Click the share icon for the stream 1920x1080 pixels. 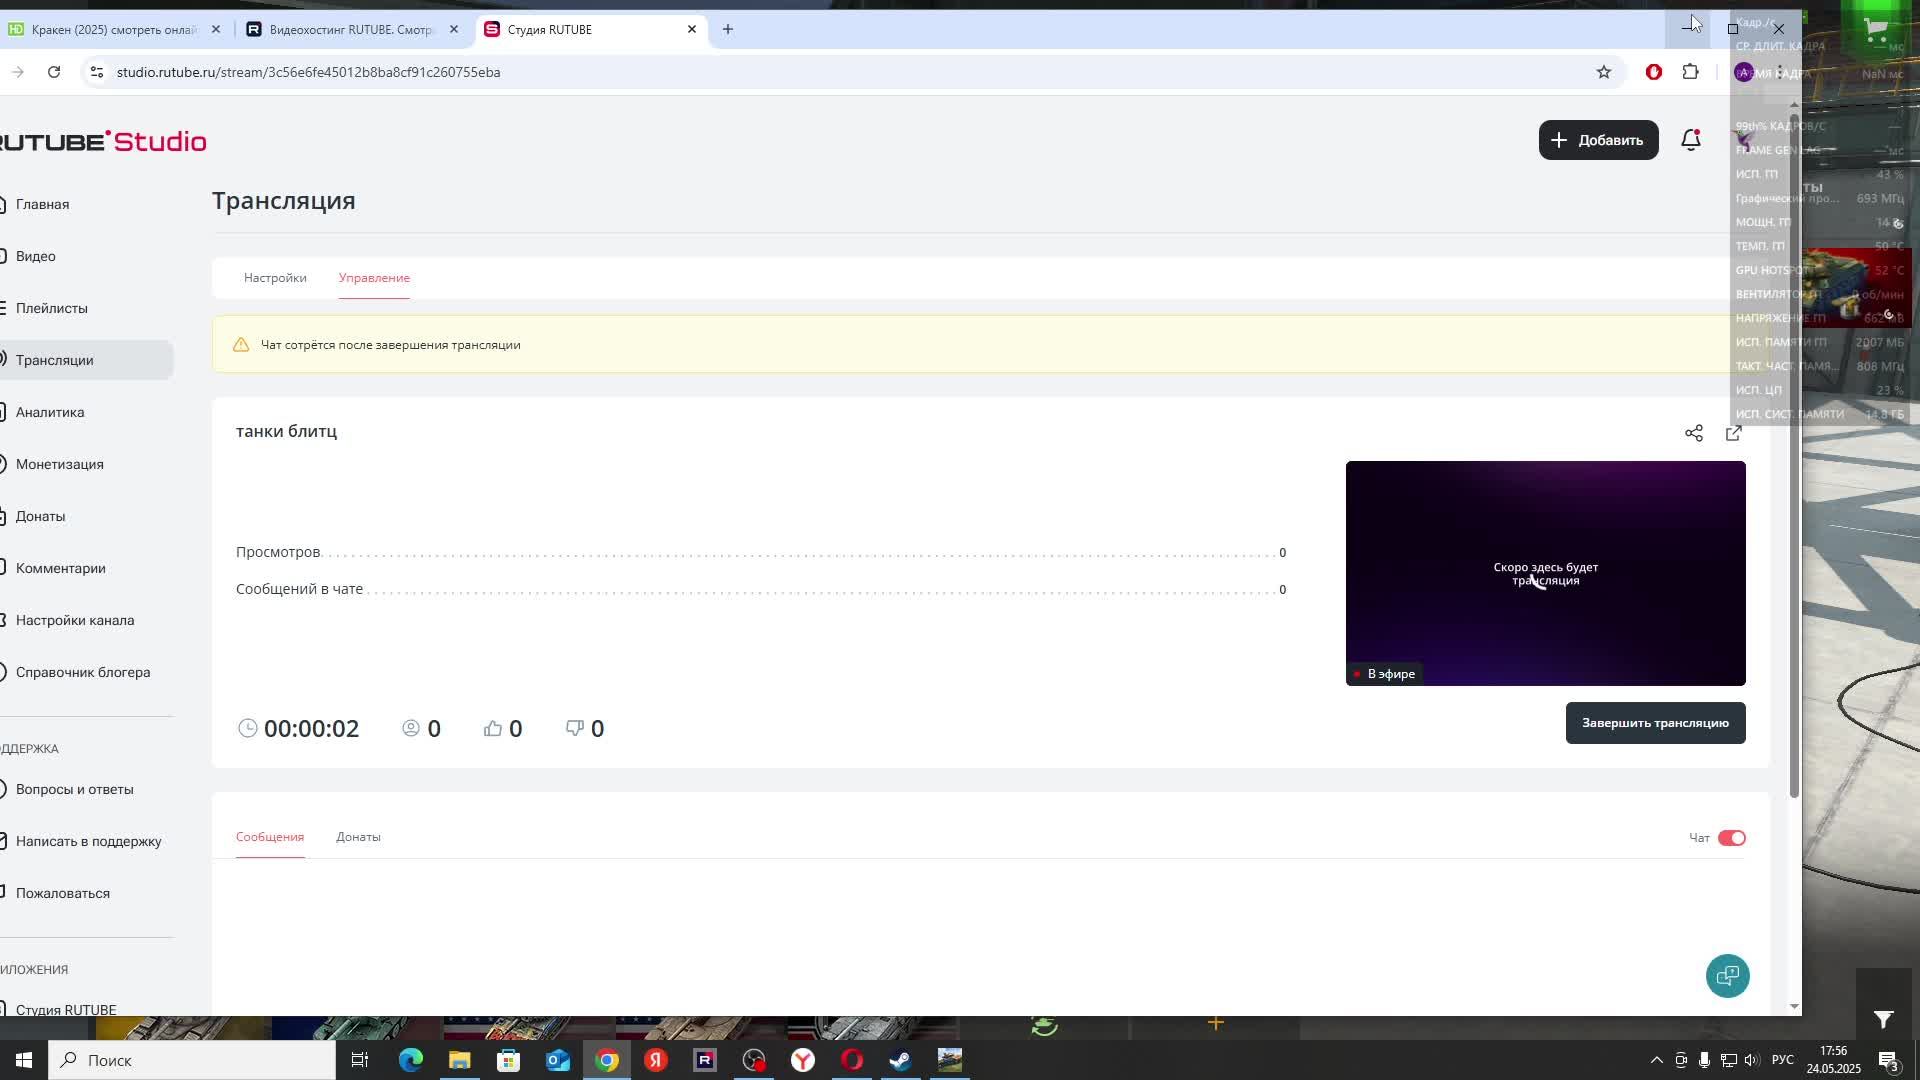click(x=1693, y=433)
